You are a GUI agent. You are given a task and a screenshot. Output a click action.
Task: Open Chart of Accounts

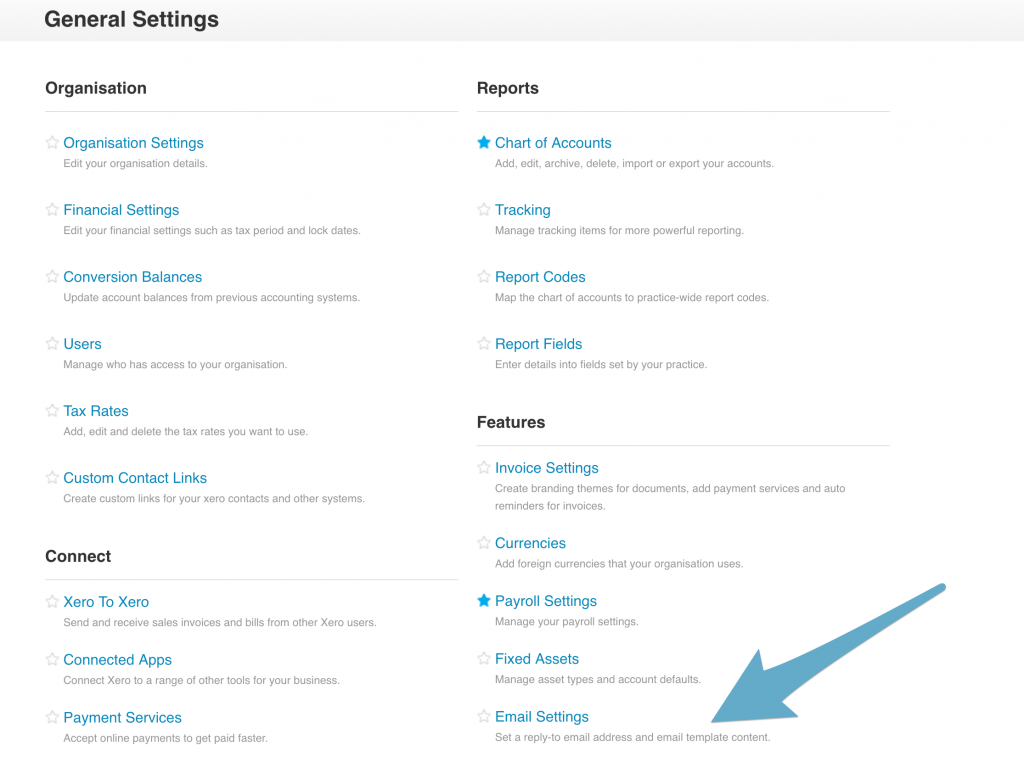[x=553, y=143]
